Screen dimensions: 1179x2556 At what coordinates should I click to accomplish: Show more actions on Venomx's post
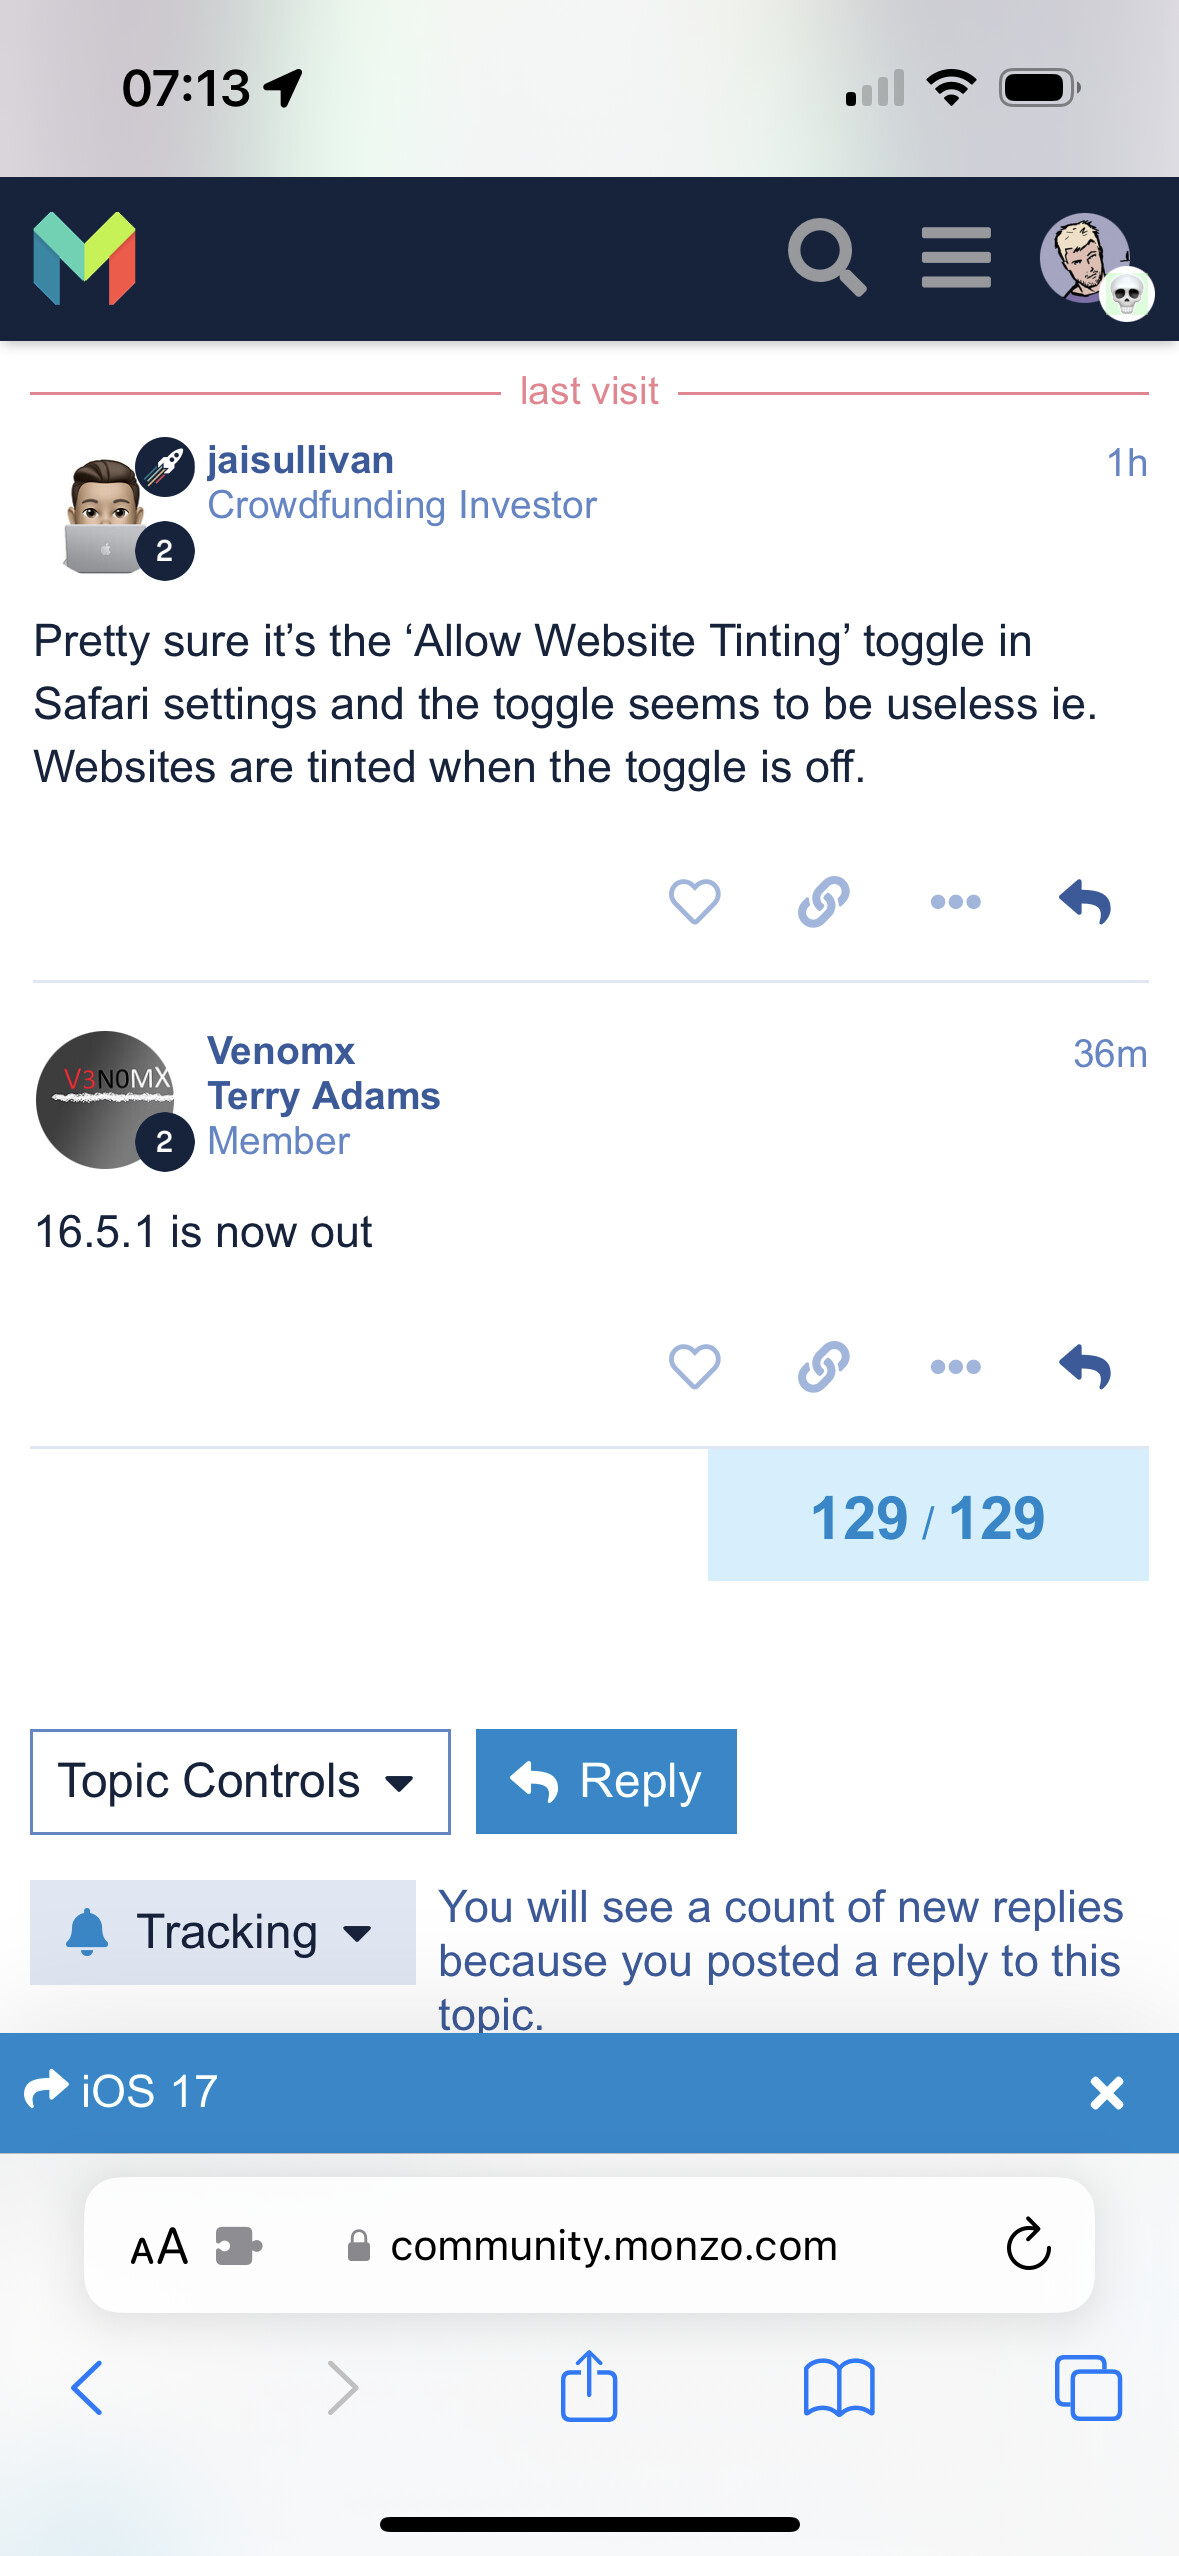click(x=955, y=1367)
